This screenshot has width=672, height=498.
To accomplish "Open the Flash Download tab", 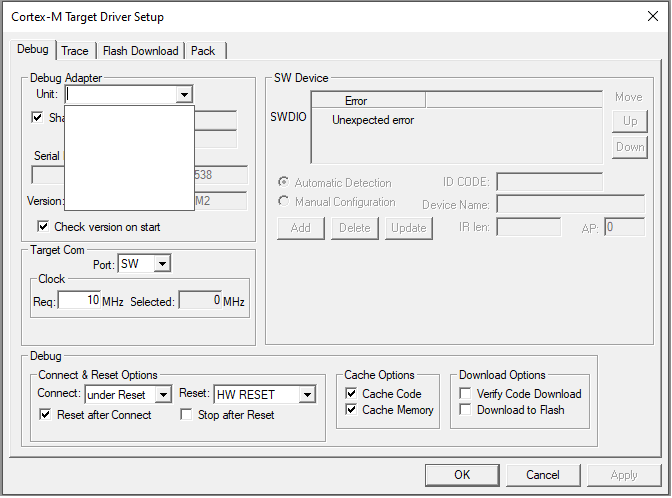I will [141, 51].
